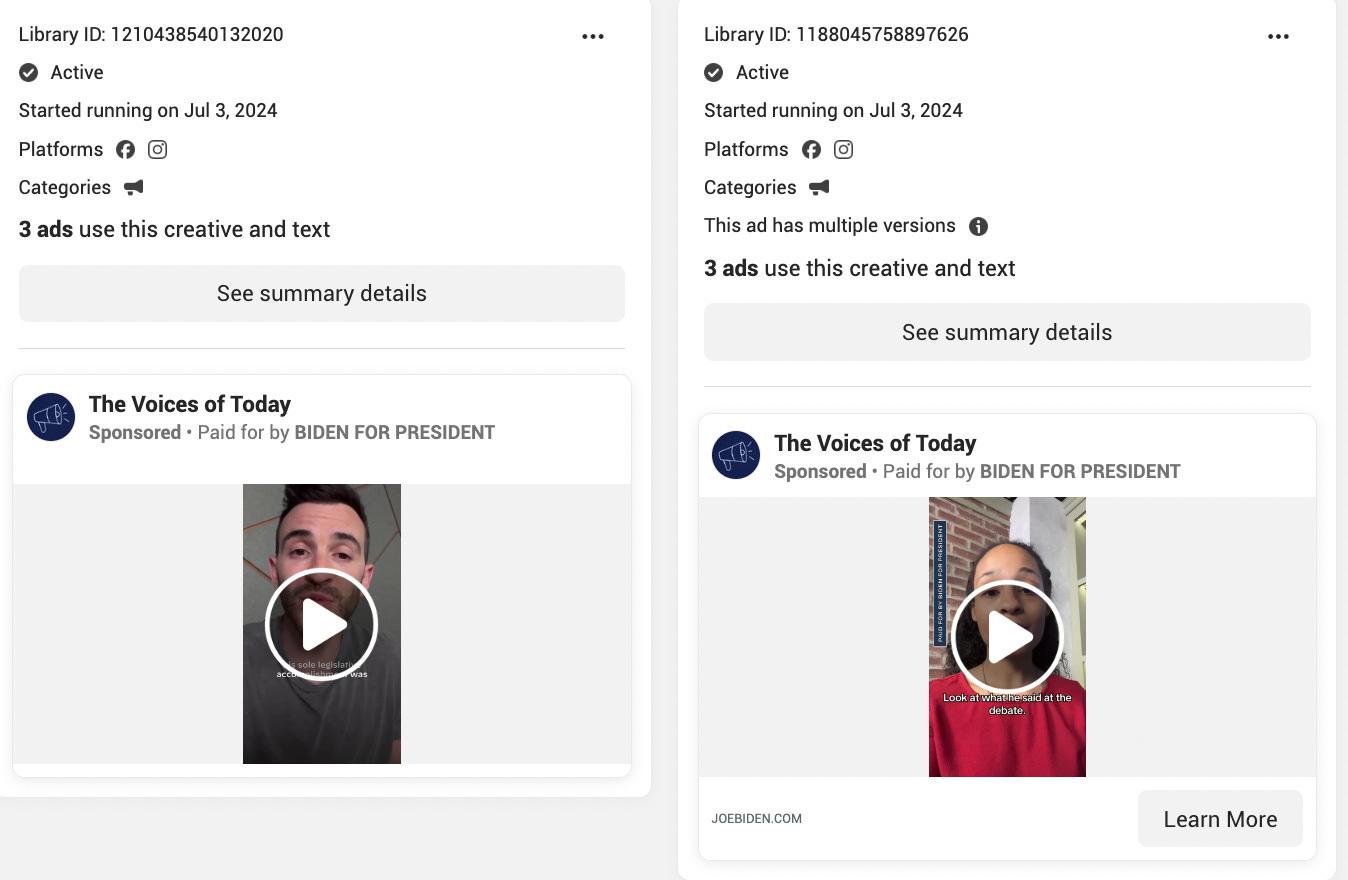
Task: Click 'Paid for by BIDEN FOR PRESIDENT' in ad 1210438540132020
Action: click(346, 433)
